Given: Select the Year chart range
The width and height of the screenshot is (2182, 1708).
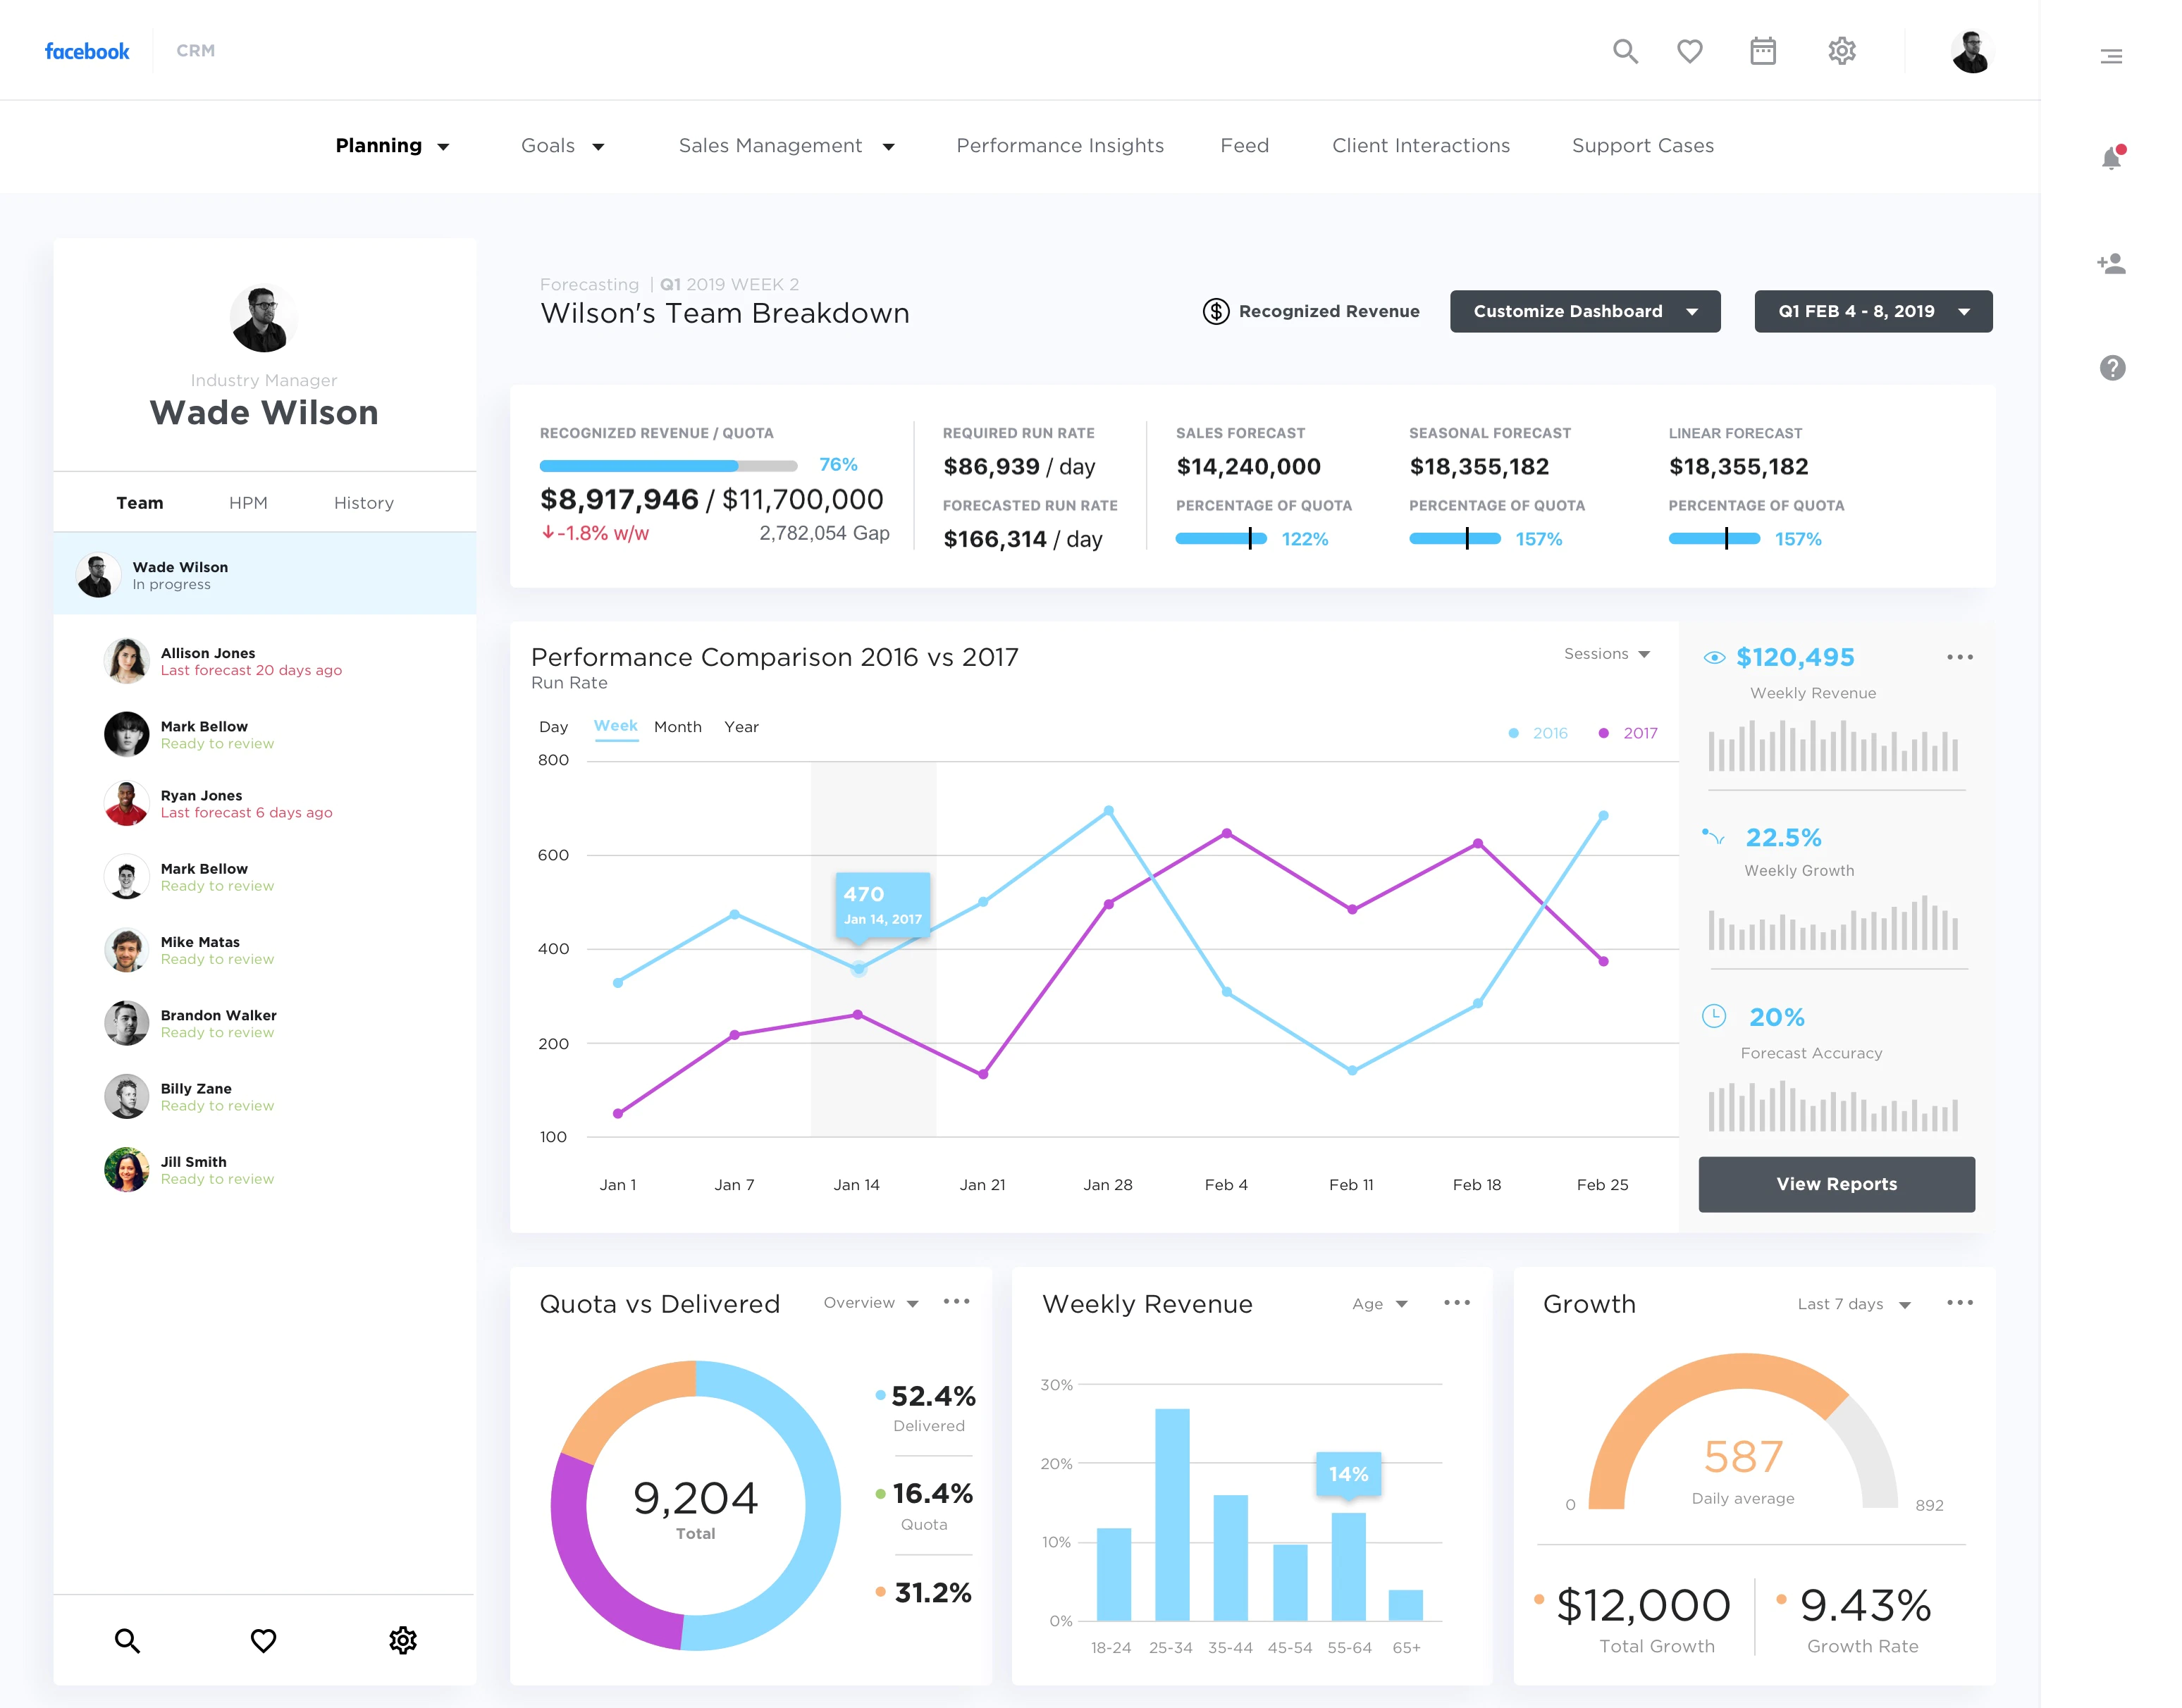Looking at the screenshot, I should [741, 727].
